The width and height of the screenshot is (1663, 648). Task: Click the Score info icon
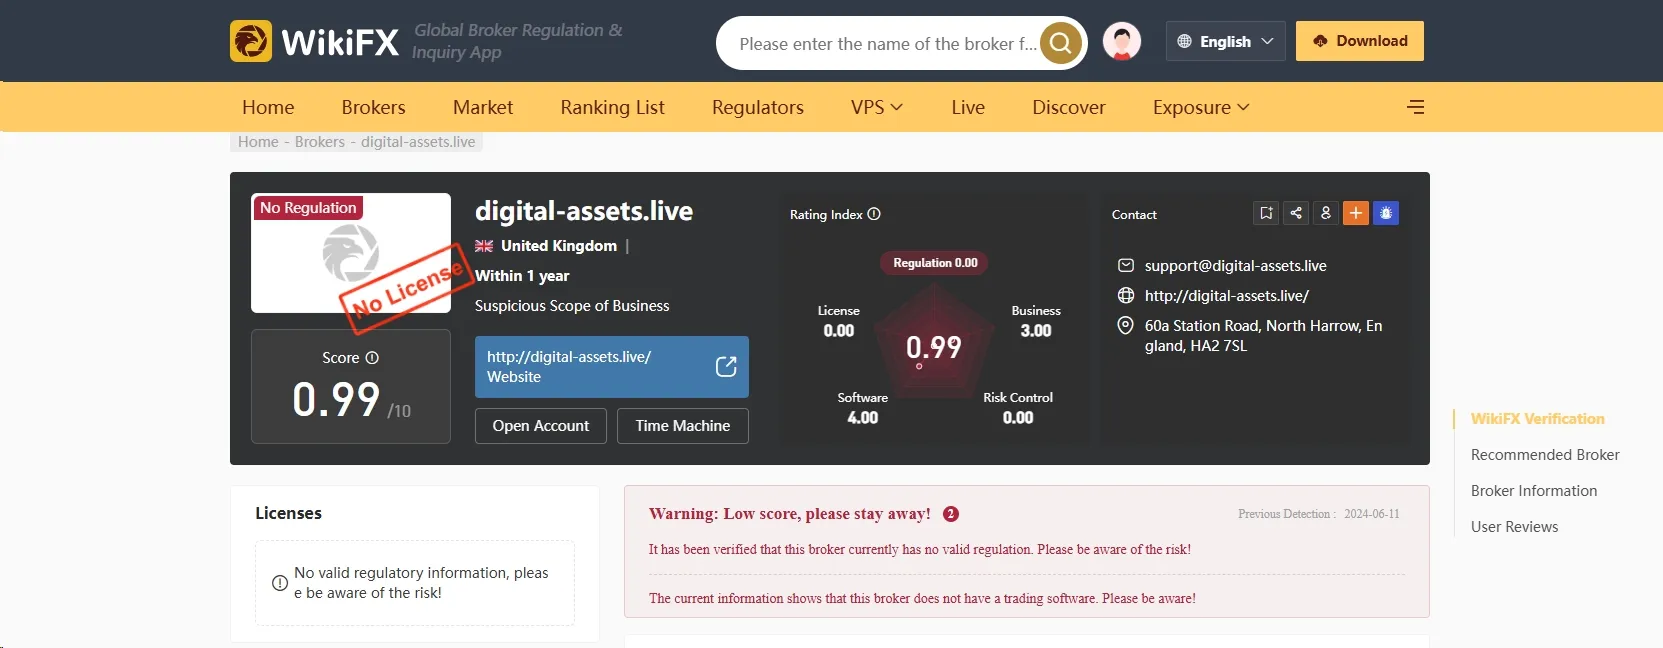(x=372, y=358)
